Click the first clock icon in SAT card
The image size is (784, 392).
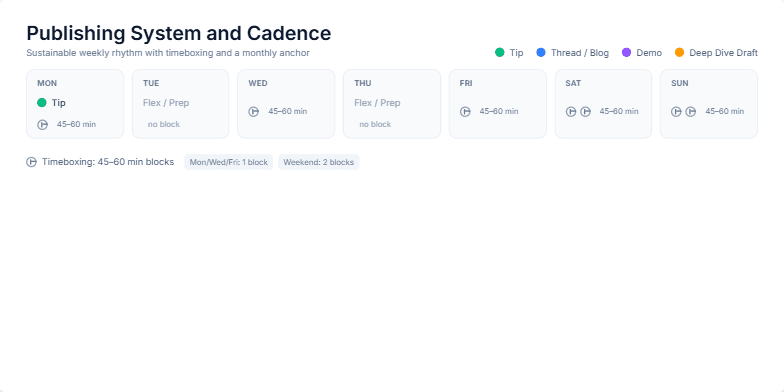click(x=571, y=112)
